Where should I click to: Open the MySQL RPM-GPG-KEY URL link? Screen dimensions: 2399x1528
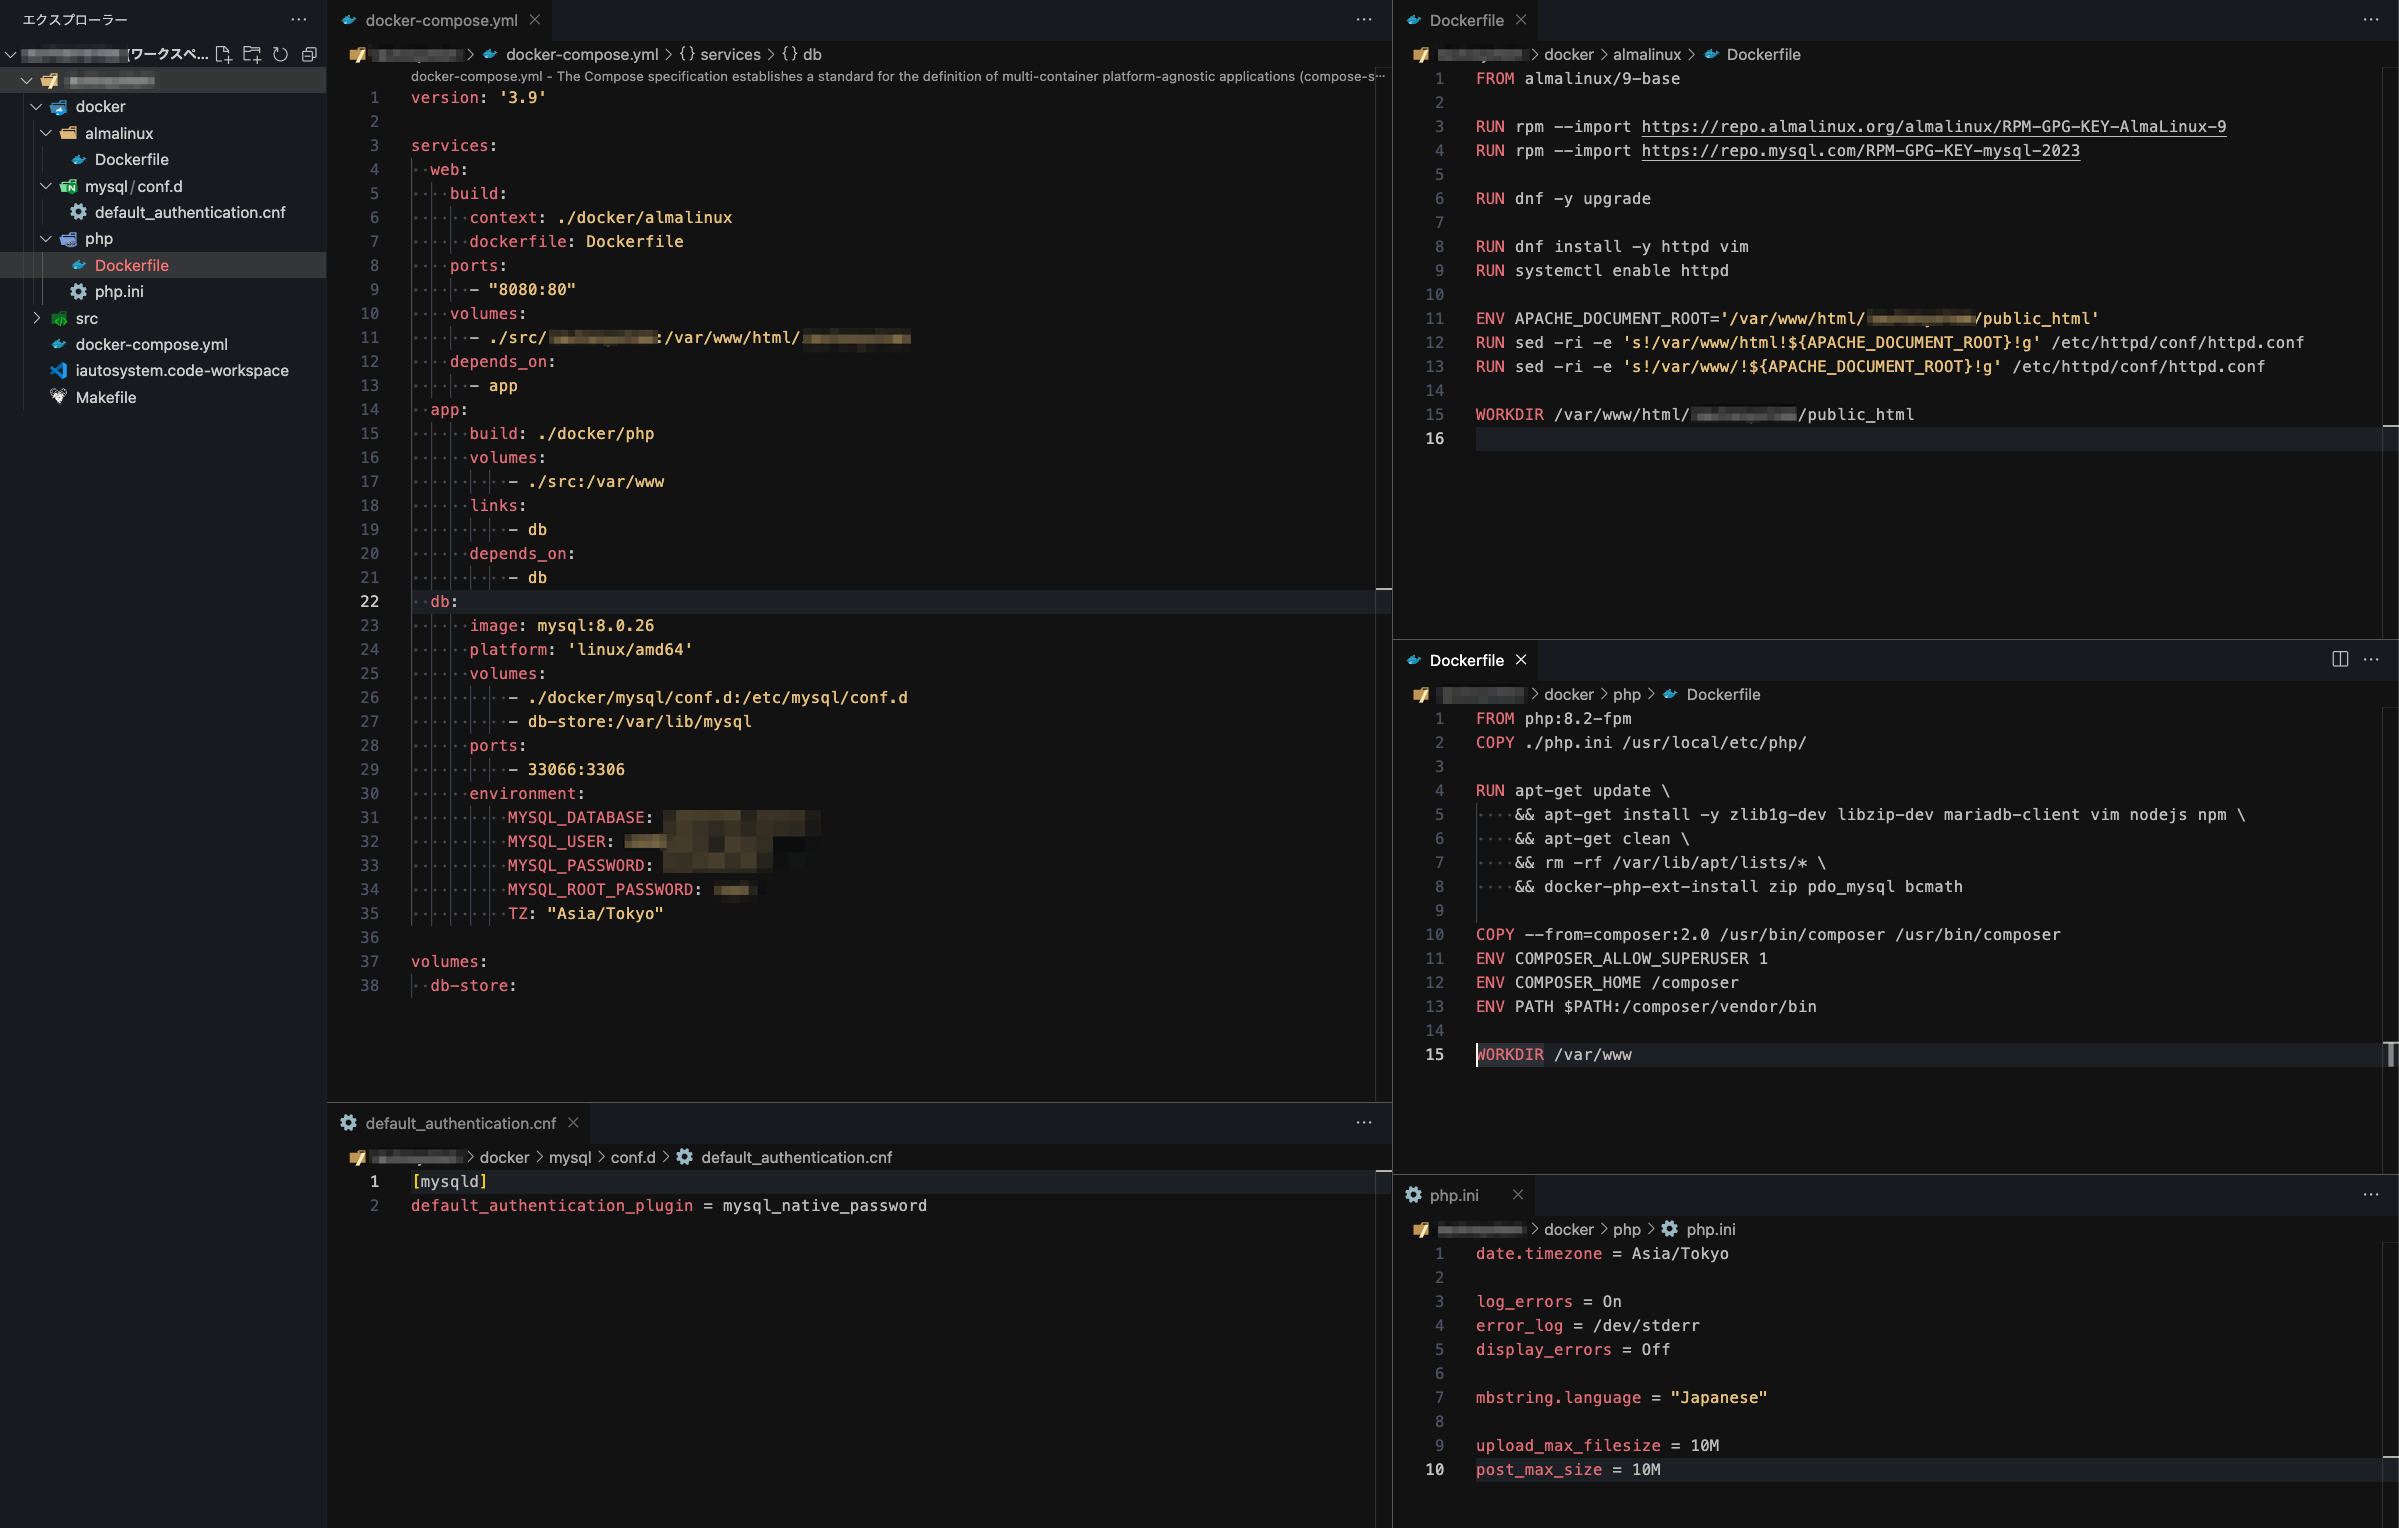tap(1859, 150)
